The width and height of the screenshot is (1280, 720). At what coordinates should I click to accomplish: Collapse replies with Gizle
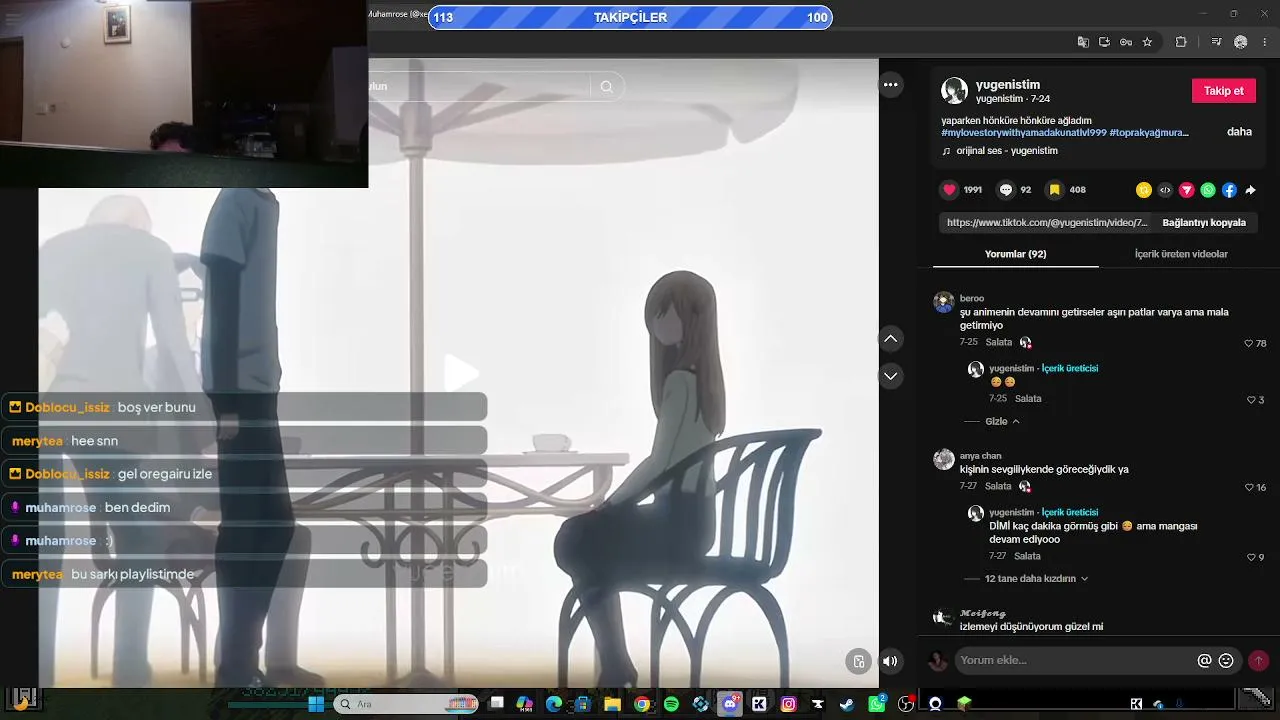[1003, 422]
